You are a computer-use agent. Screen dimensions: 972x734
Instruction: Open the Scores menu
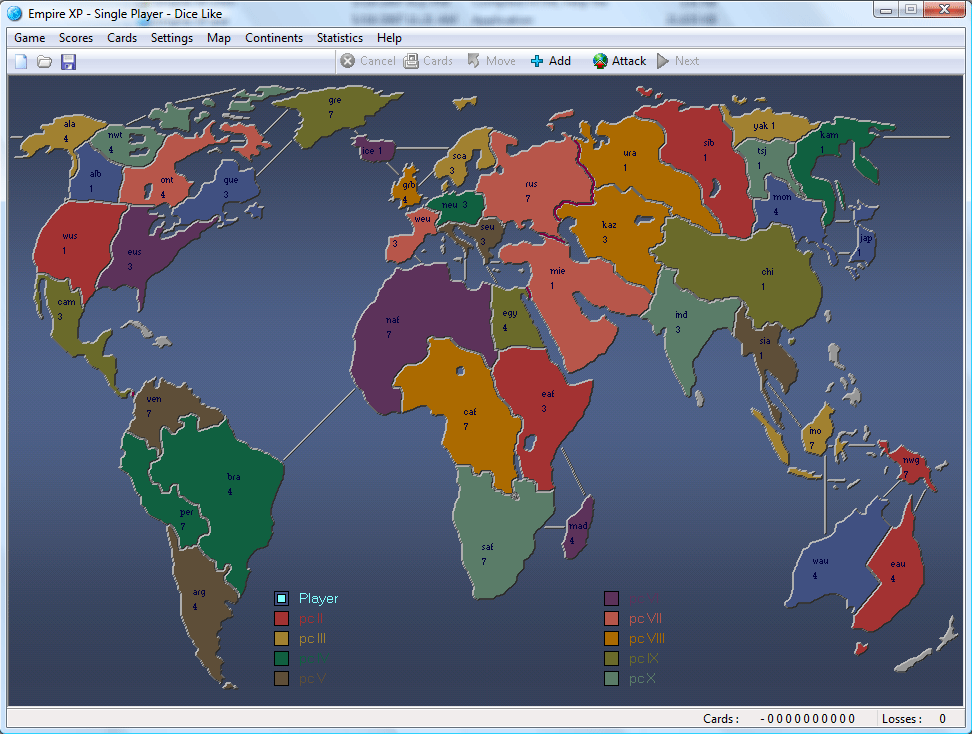(x=76, y=38)
